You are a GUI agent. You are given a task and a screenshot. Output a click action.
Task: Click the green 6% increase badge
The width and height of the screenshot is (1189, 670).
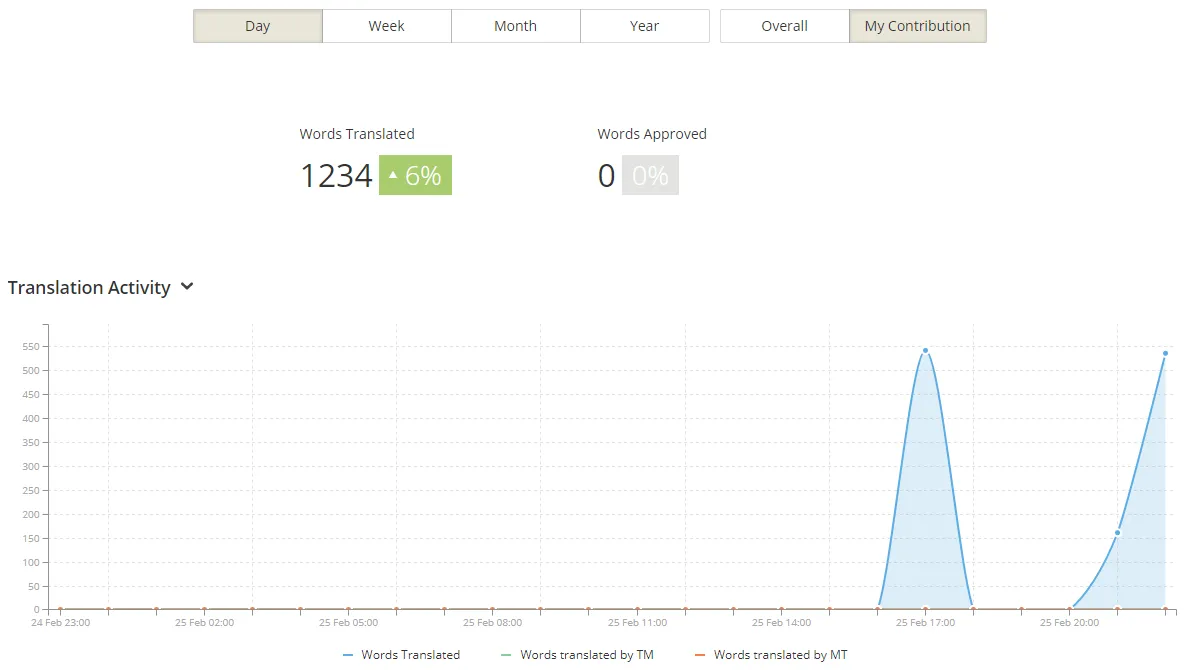(x=416, y=175)
